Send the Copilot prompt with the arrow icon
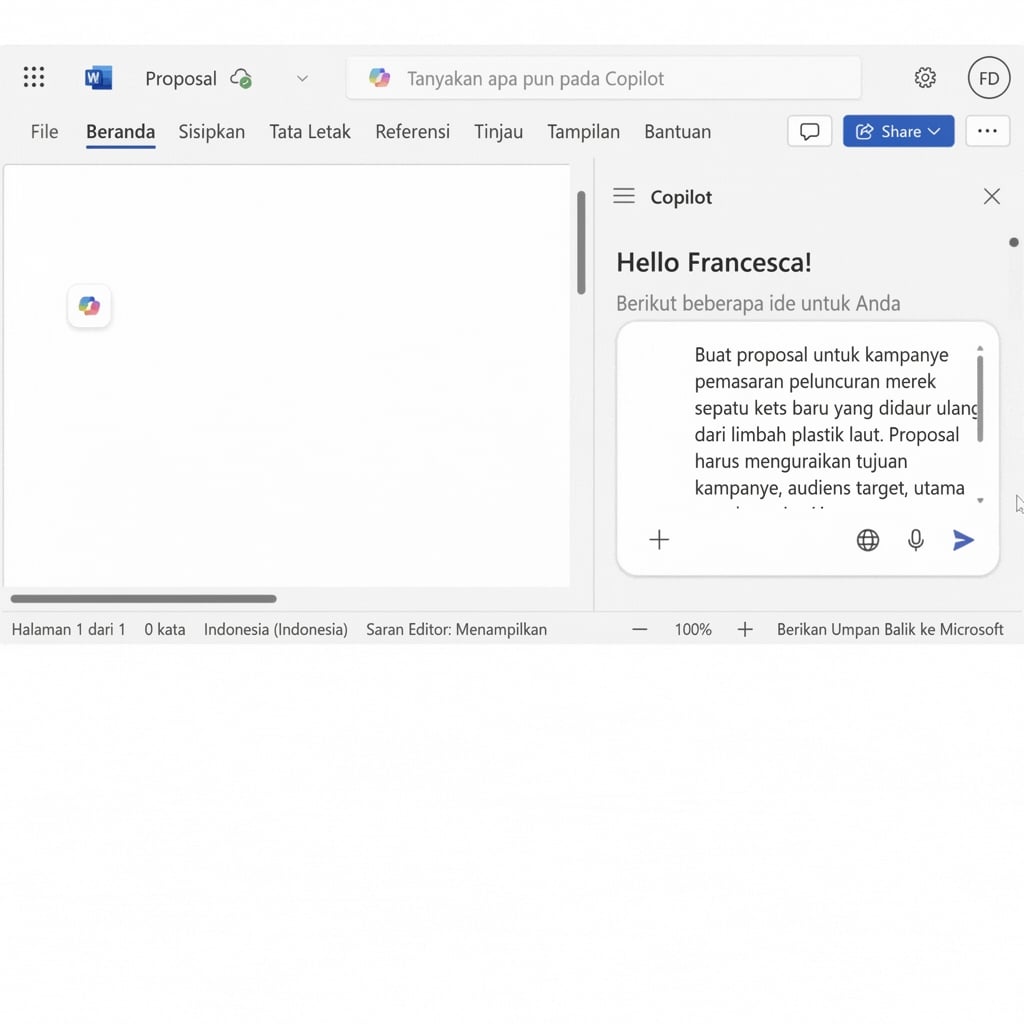This screenshot has width=1024, height=1024. coord(962,540)
